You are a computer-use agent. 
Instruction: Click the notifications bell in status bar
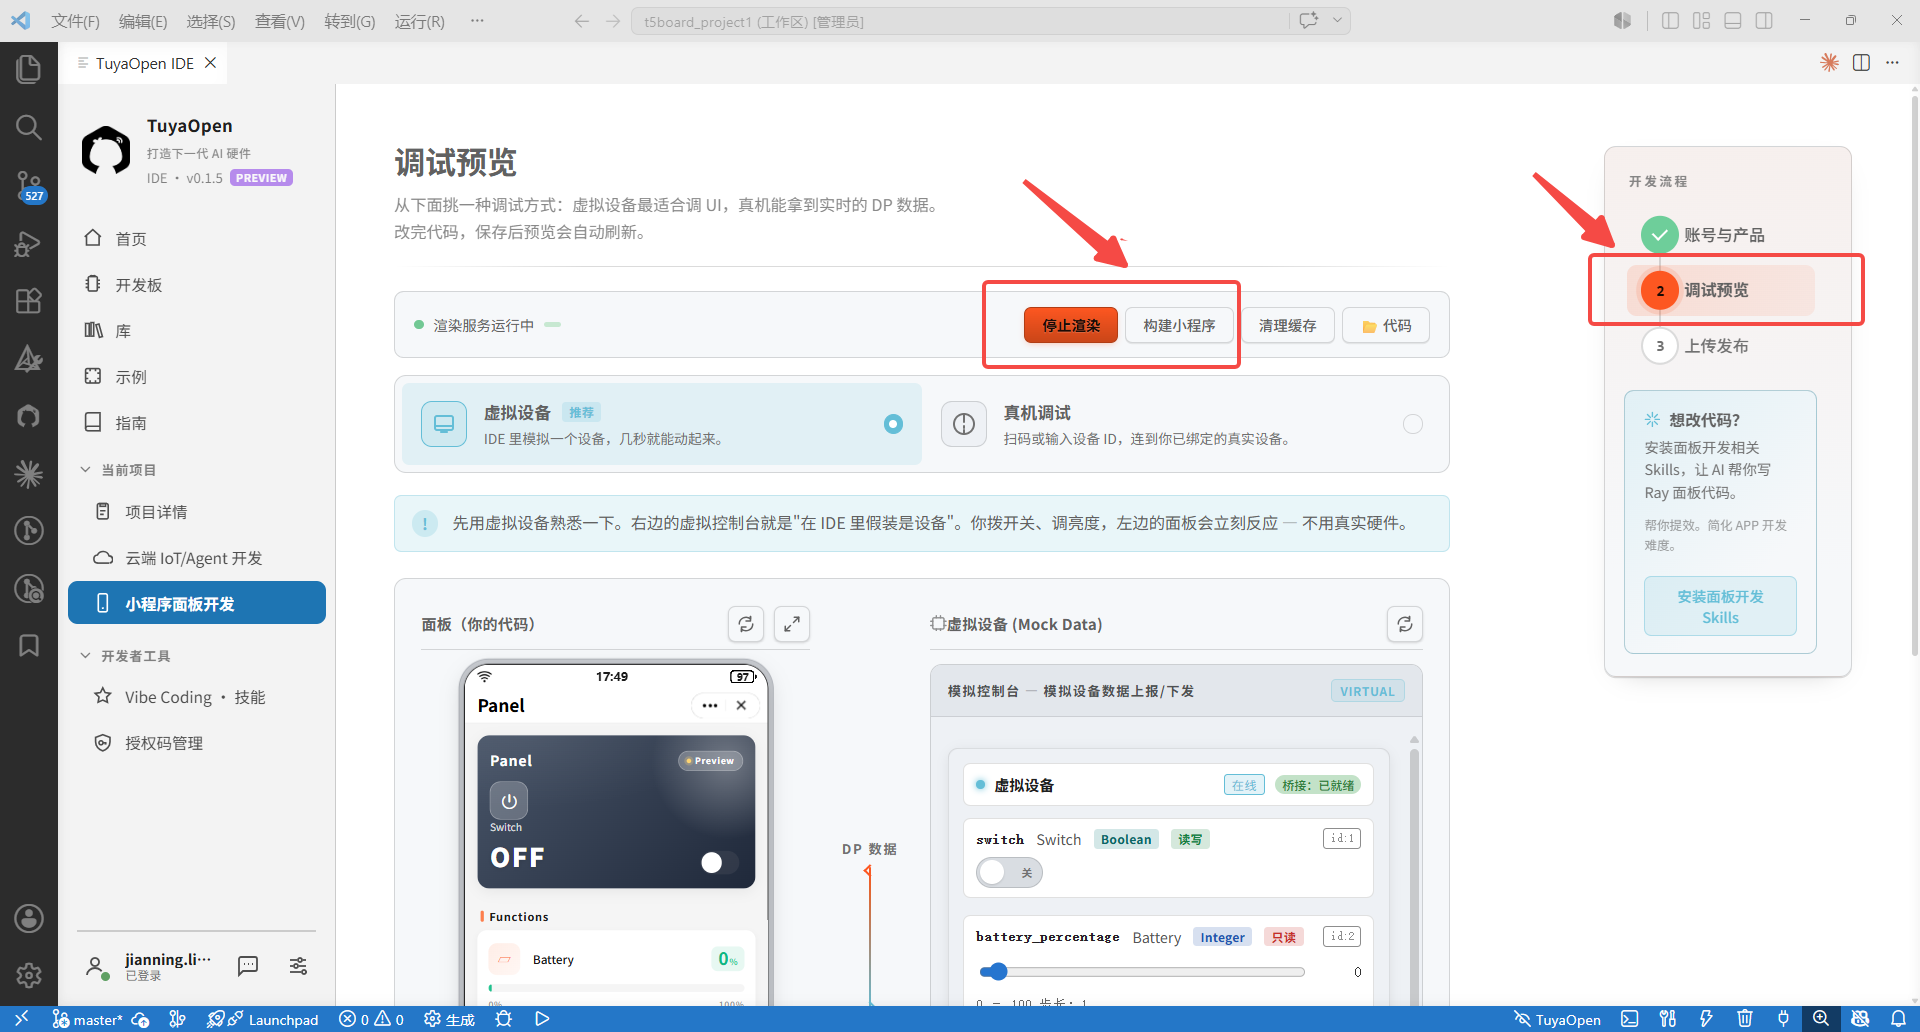(x=1898, y=1019)
